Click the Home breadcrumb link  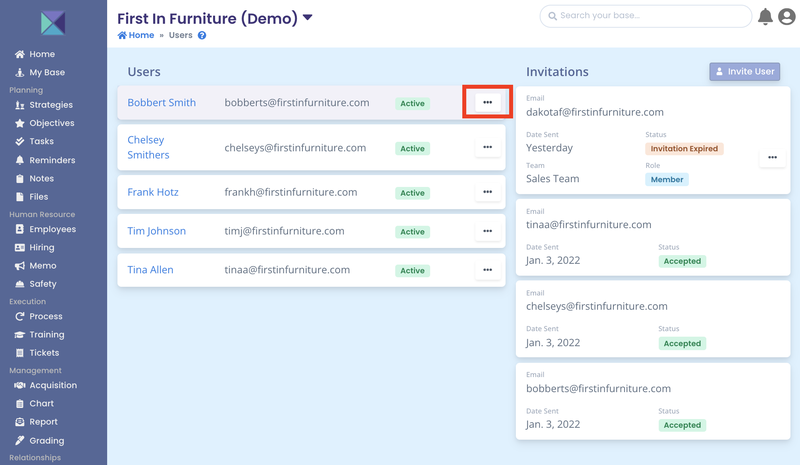(x=136, y=35)
